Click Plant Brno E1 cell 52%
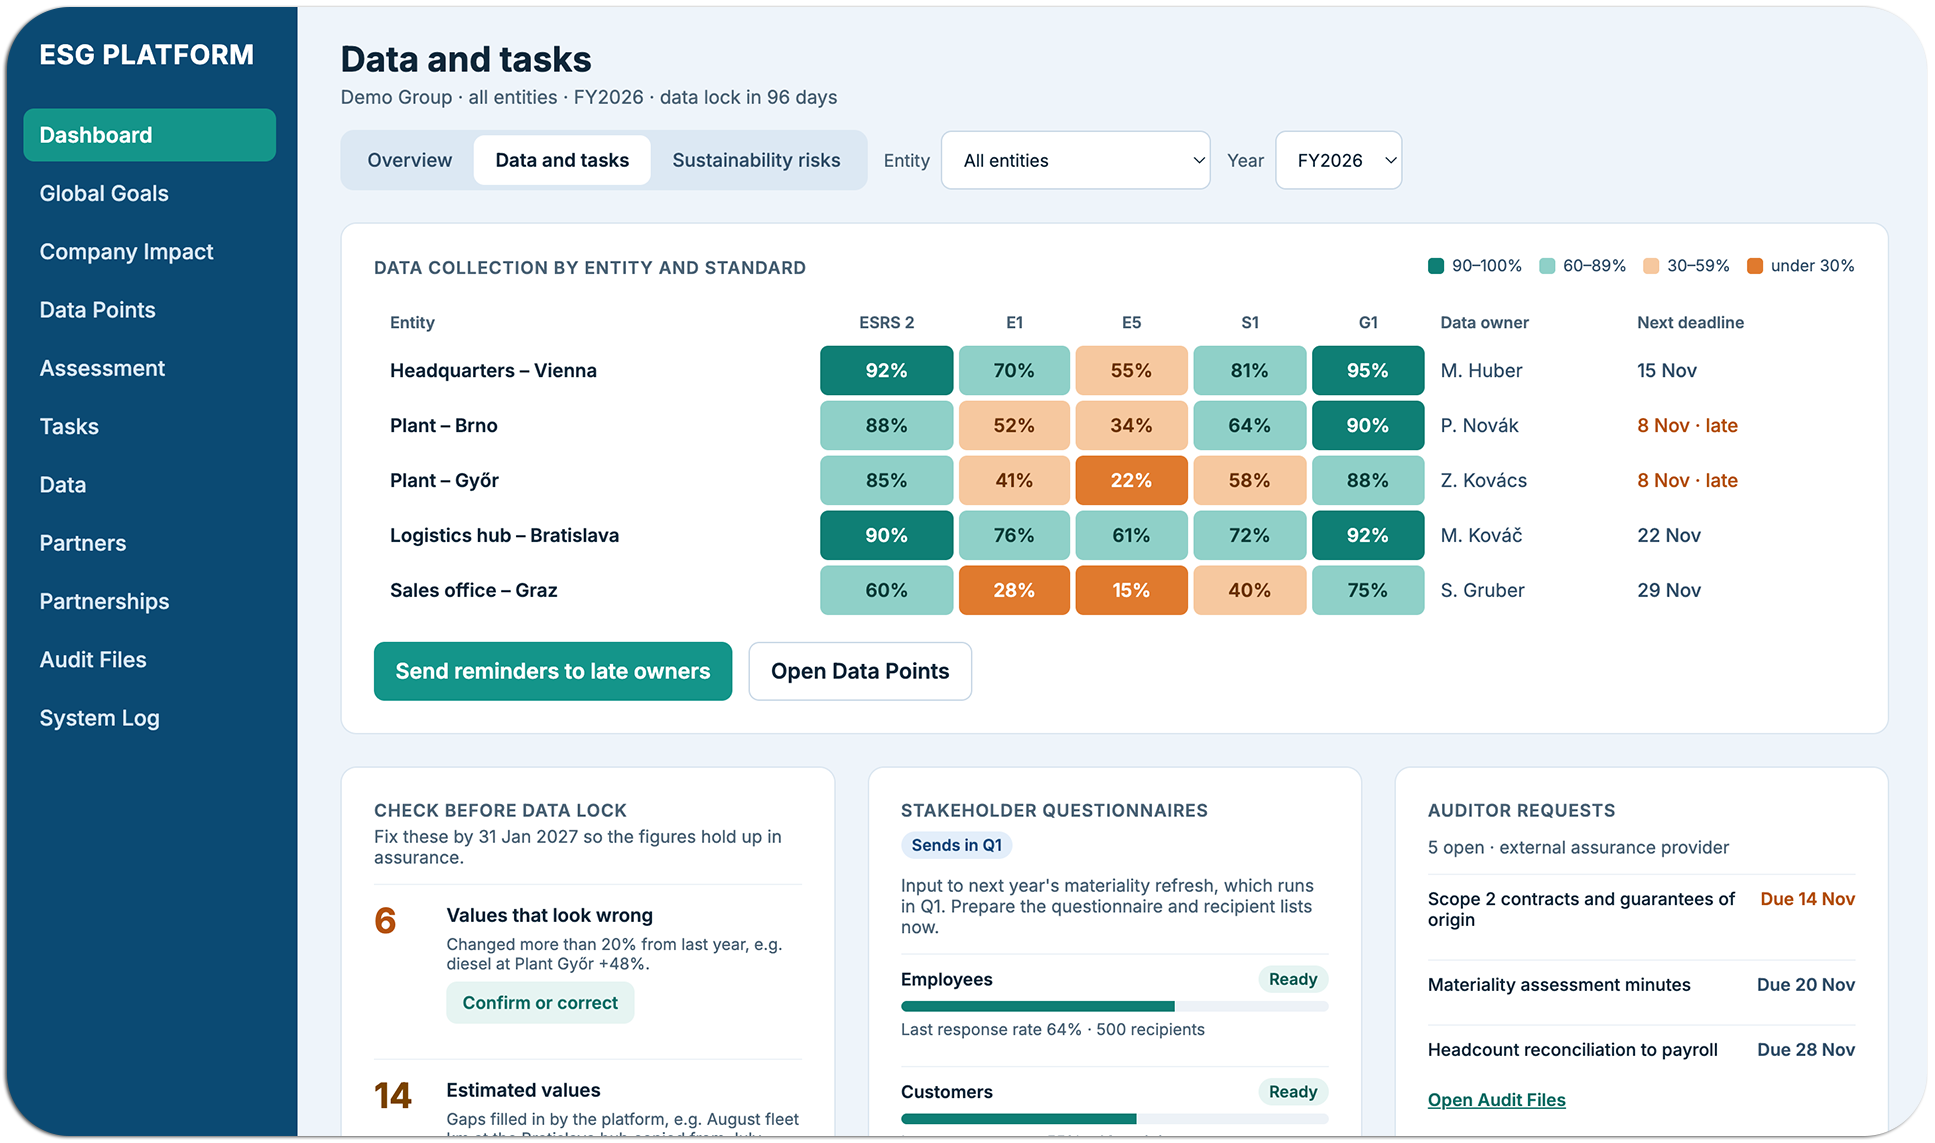The width and height of the screenshot is (1935, 1143). pos(1014,426)
